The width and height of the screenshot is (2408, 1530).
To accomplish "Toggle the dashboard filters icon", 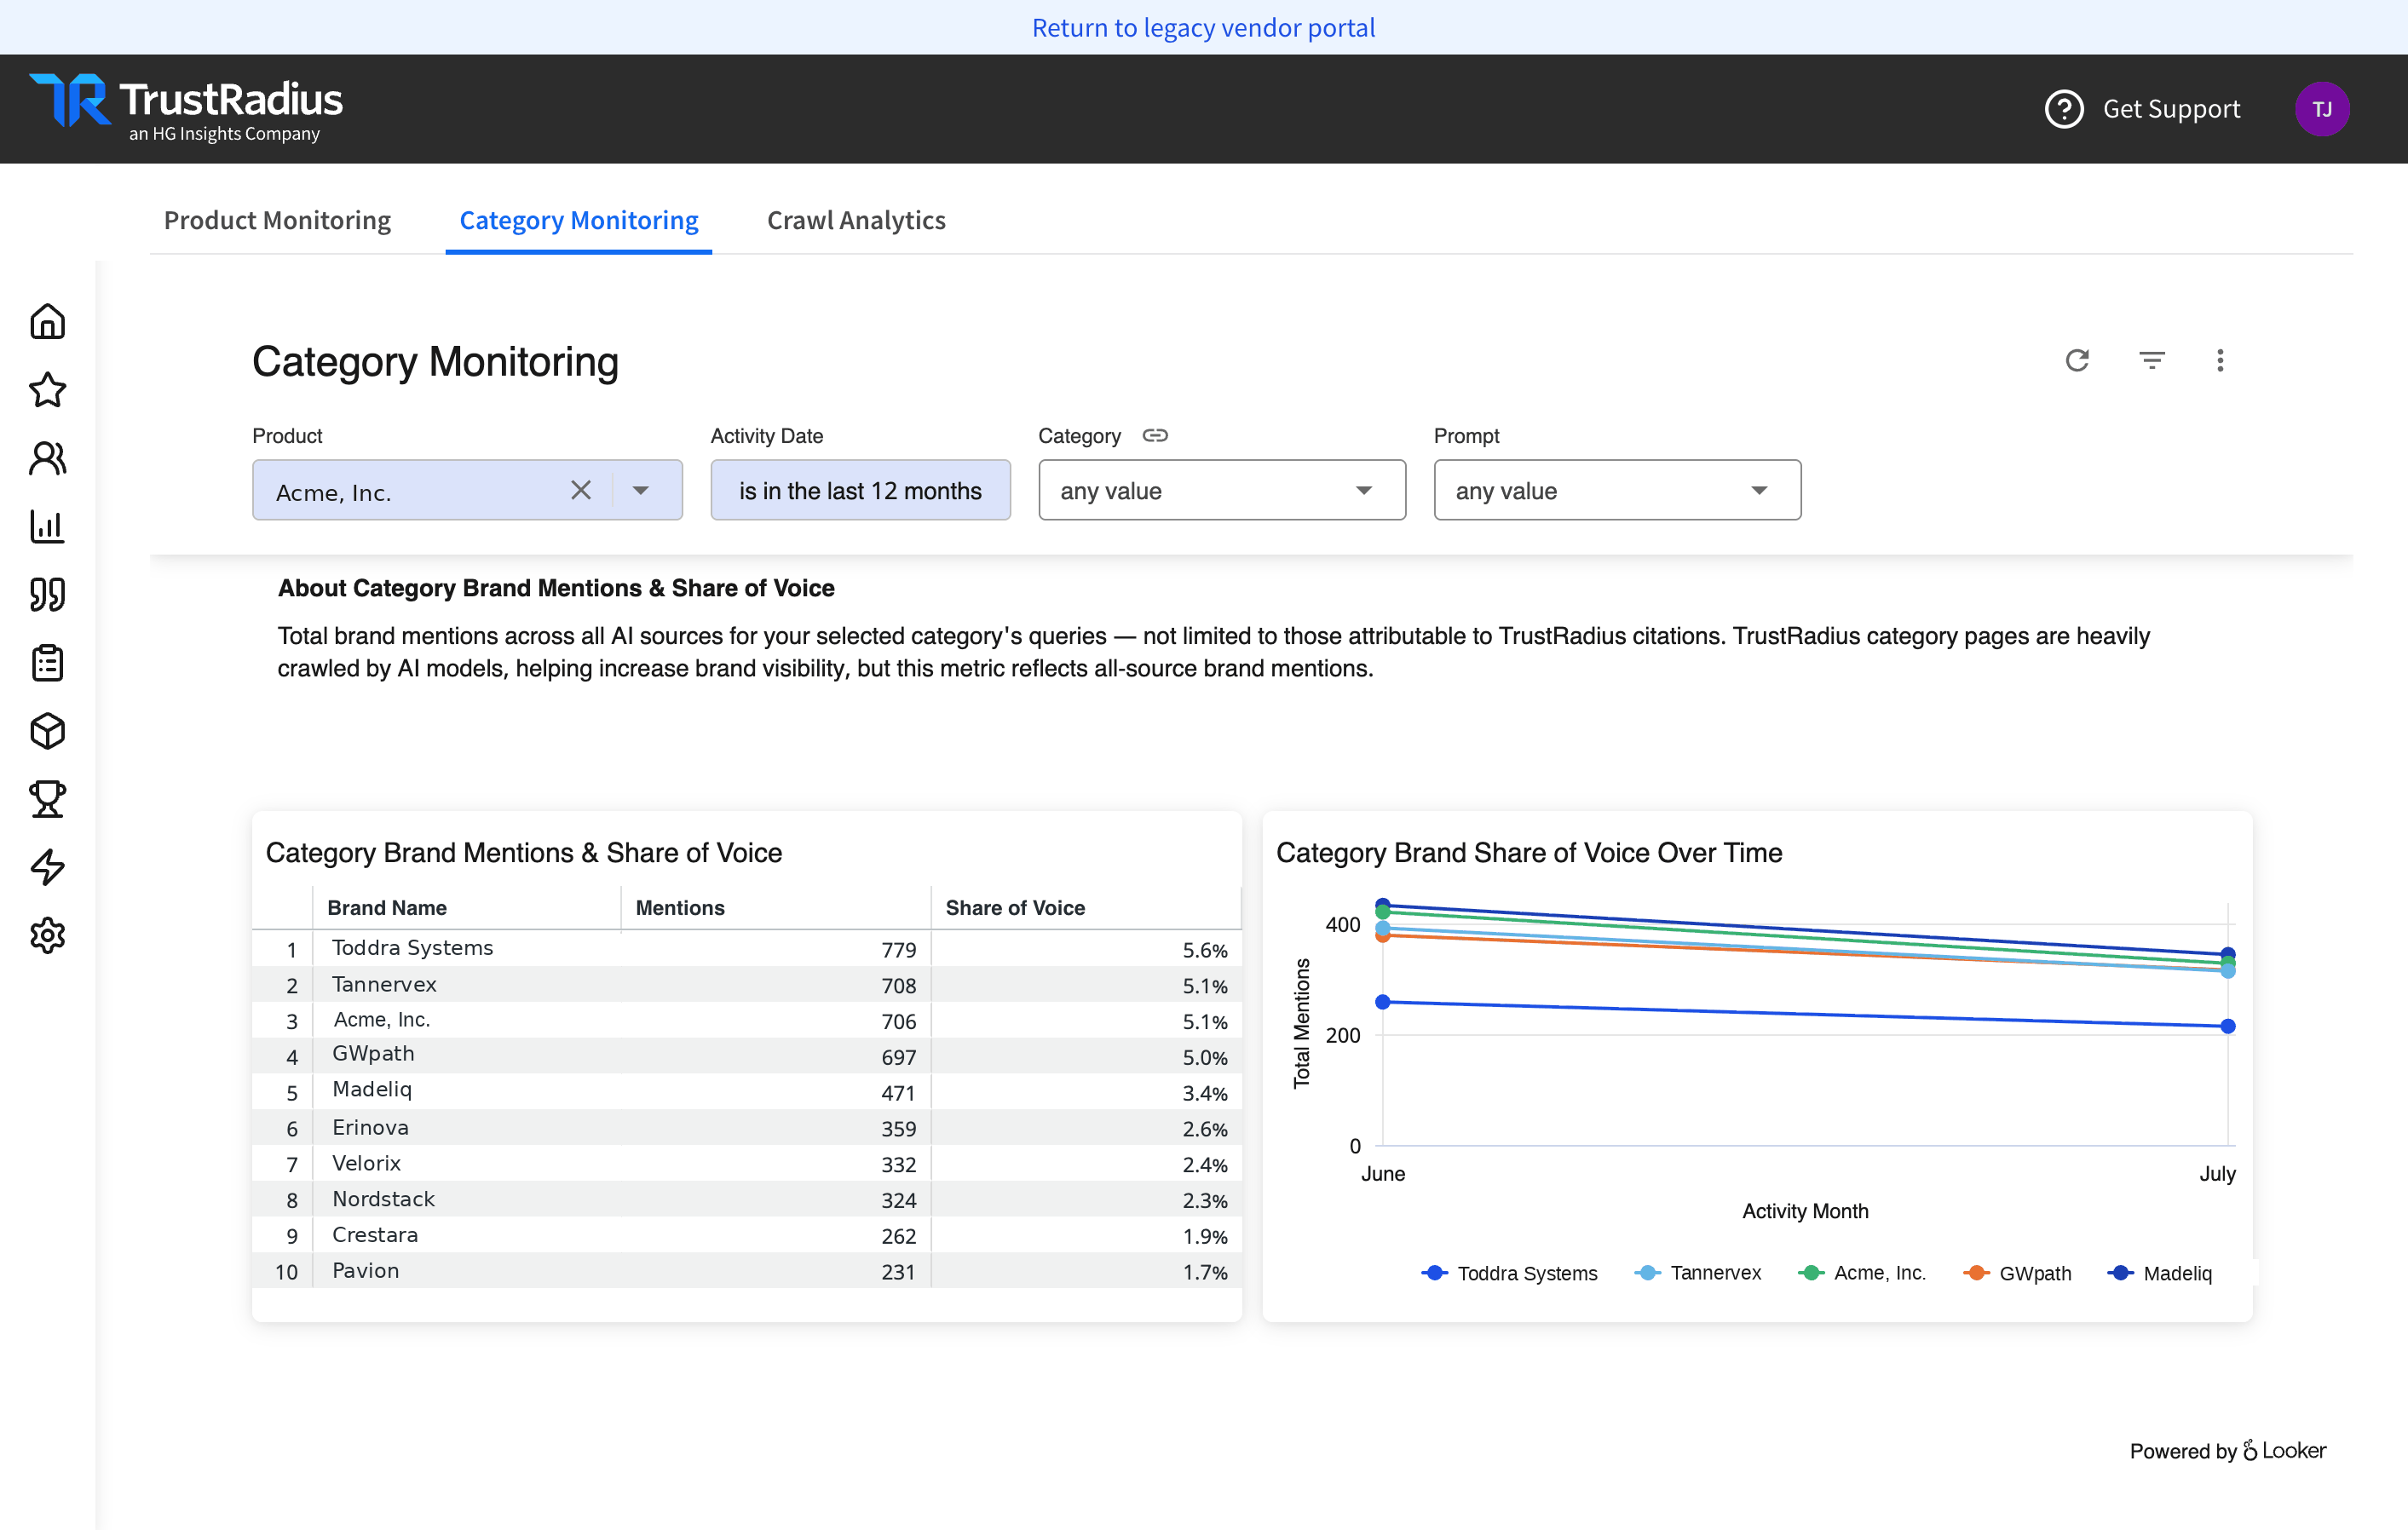I will [x=2151, y=360].
